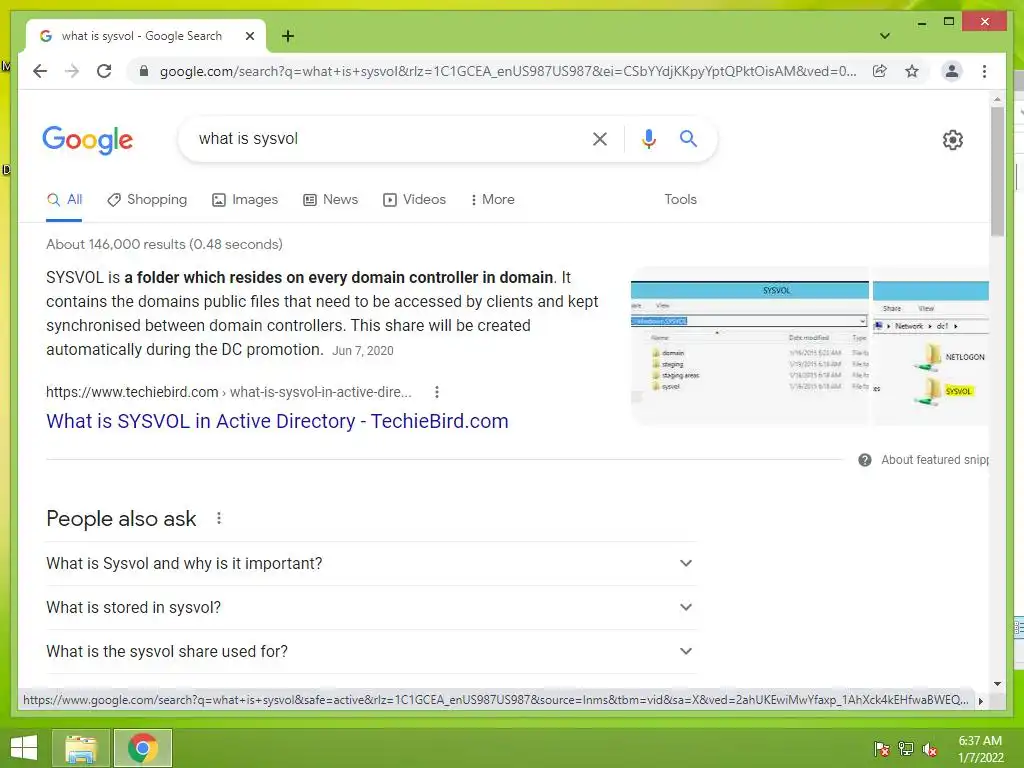Click the 'About 146,000 results' text
The width and height of the screenshot is (1024, 768).
pos(164,244)
